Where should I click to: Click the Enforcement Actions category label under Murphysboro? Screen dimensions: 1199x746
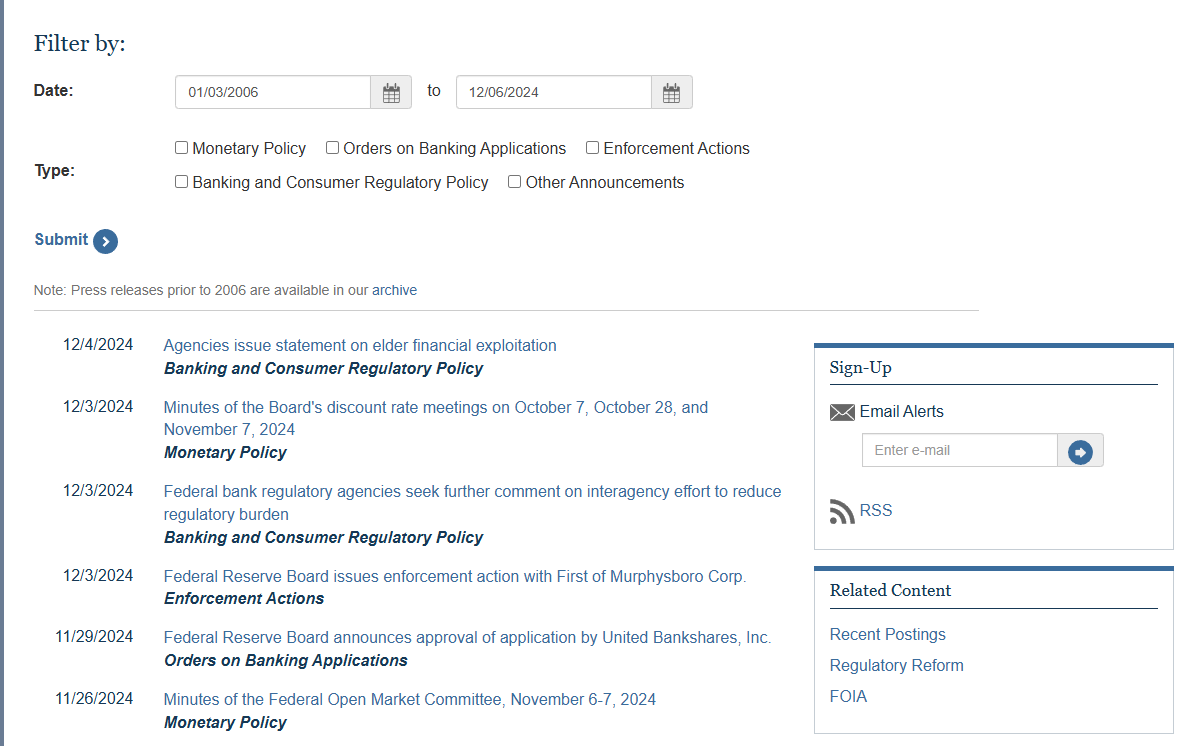[244, 598]
